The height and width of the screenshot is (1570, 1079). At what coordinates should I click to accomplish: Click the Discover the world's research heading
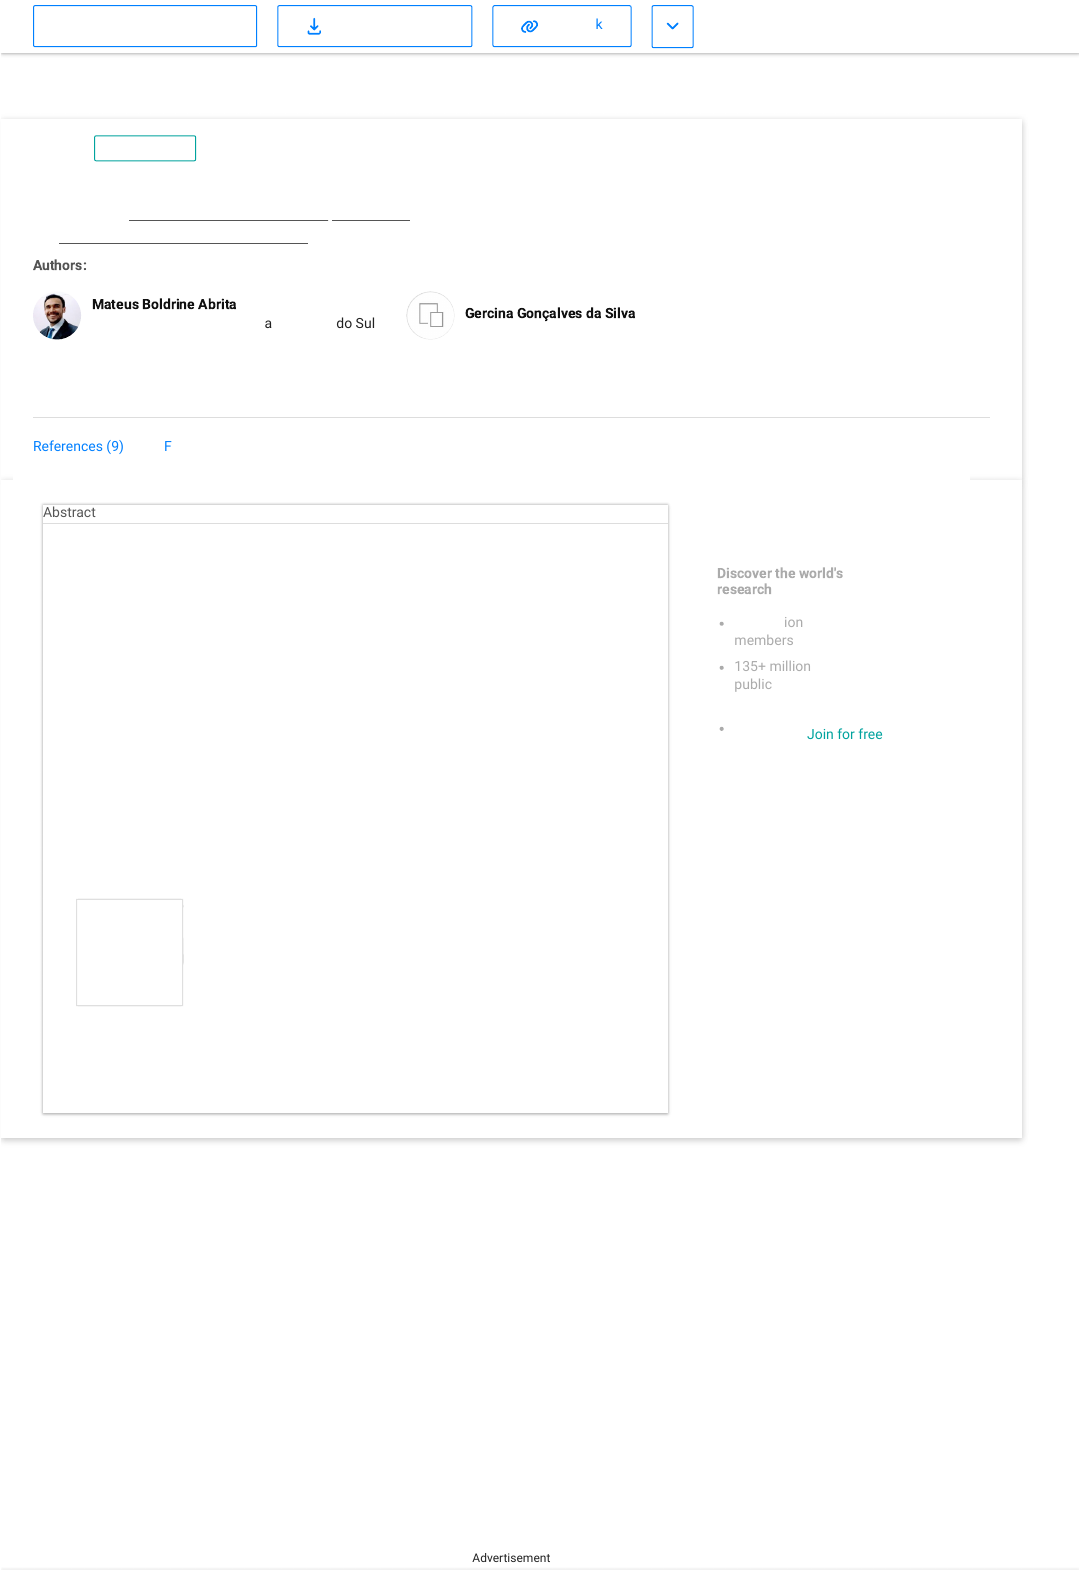coord(779,581)
